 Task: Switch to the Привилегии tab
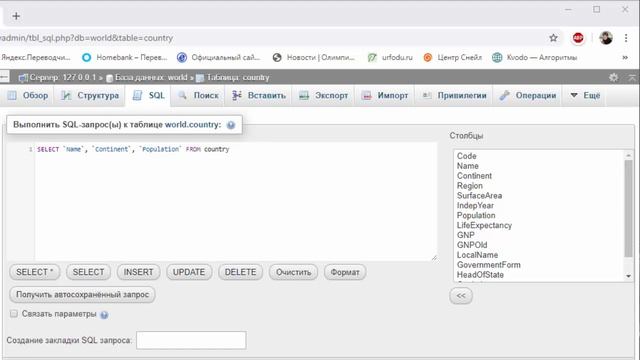(454, 96)
